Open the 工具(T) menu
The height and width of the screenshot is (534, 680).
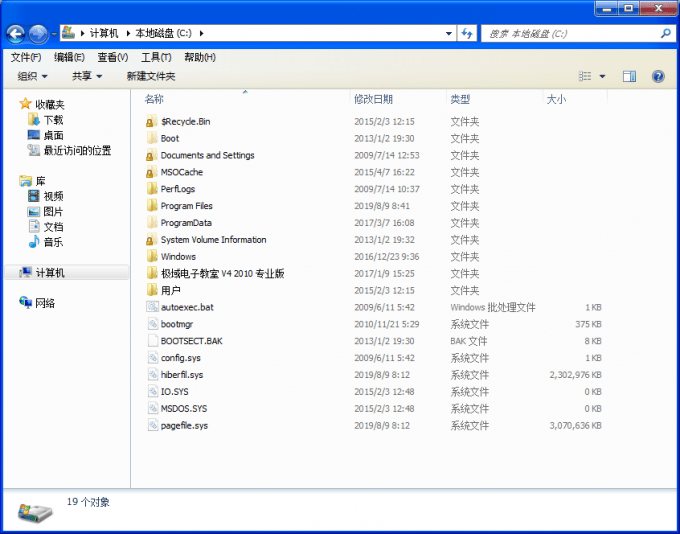(156, 57)
